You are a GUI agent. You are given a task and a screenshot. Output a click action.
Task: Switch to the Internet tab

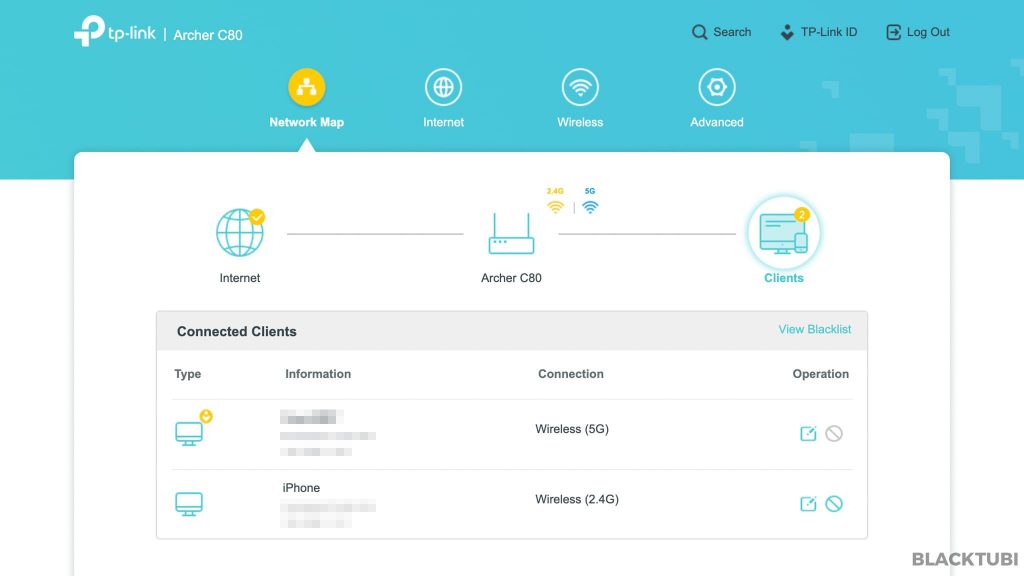pos(443,99)
